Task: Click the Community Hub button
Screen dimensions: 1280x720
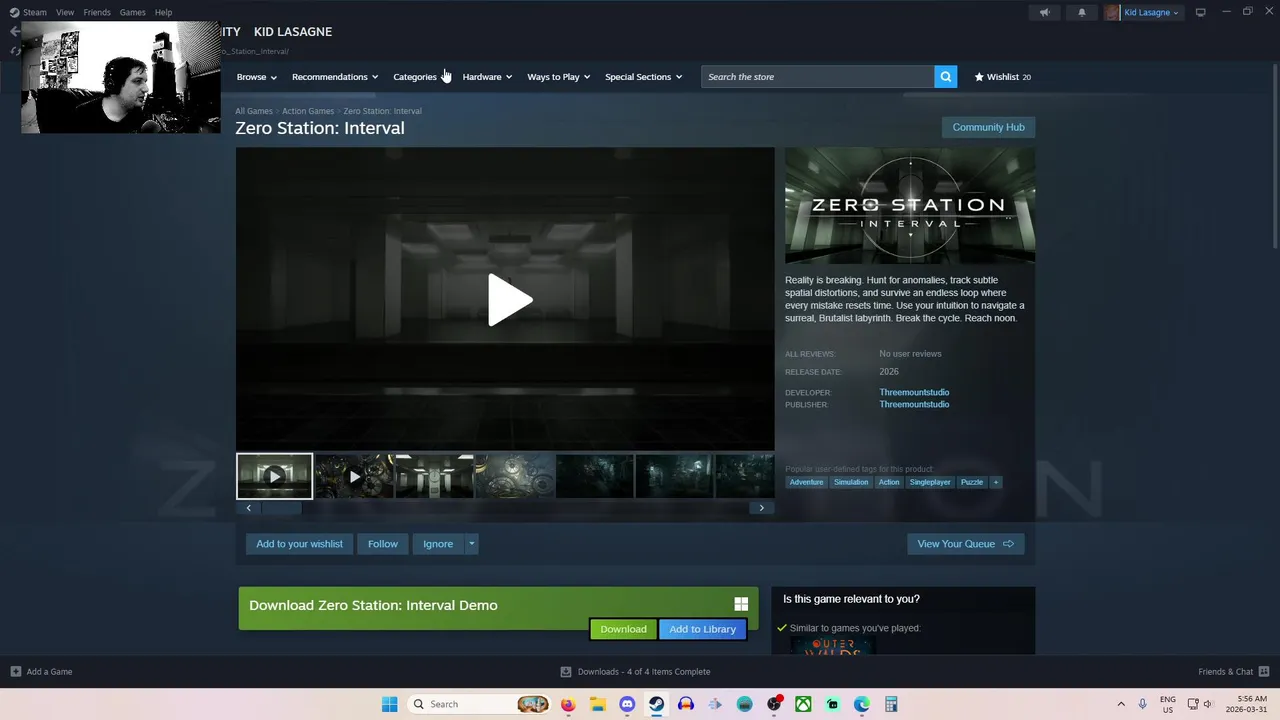Action: (x=988, y=127)
